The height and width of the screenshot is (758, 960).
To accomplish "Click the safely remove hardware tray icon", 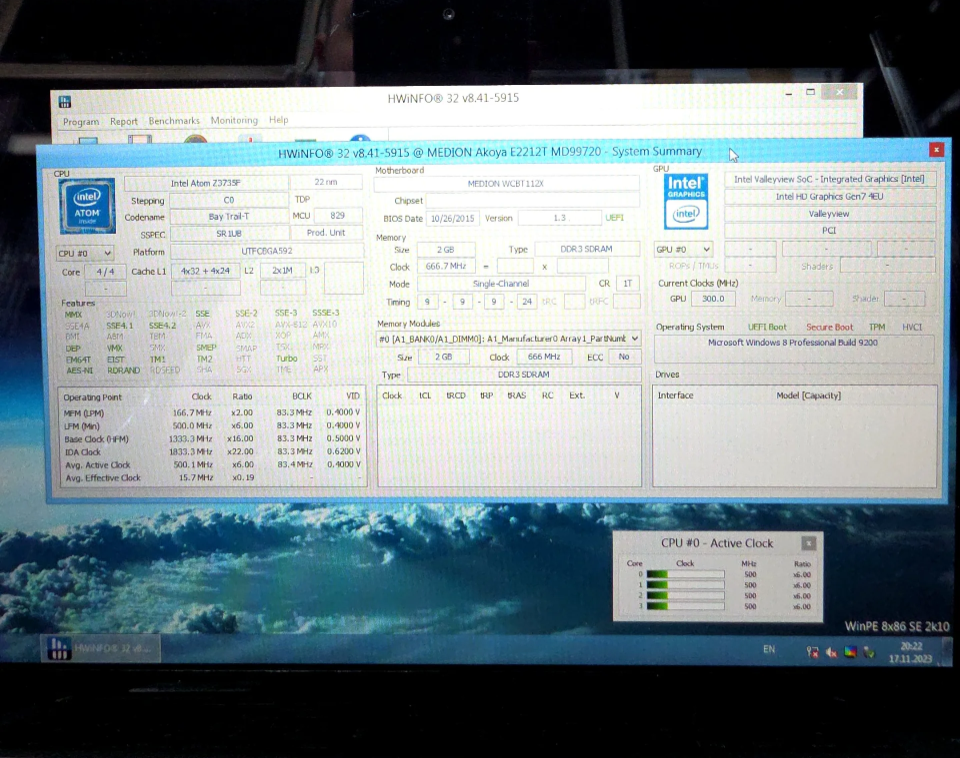I will (869, 652).
